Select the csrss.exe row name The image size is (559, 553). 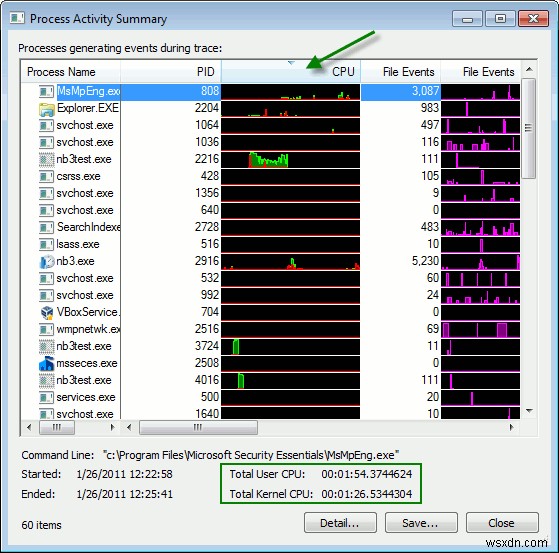(x=78, y=176)
